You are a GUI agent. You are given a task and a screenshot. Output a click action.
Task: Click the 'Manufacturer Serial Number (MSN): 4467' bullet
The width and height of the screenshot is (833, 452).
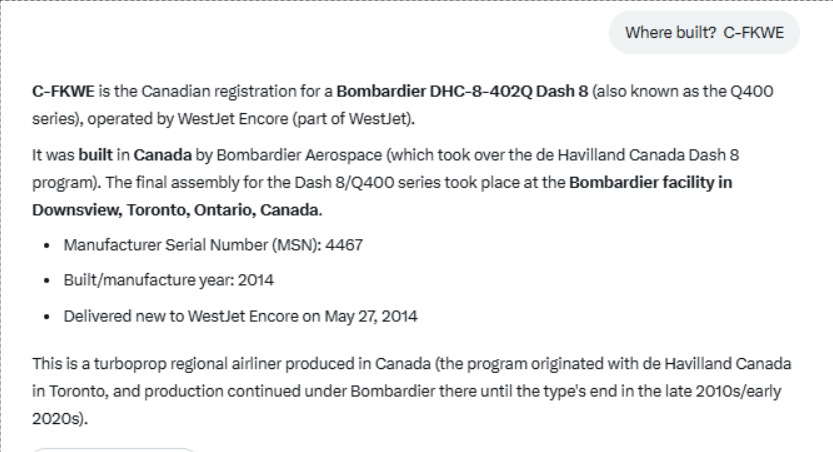(x=213, y=244)
